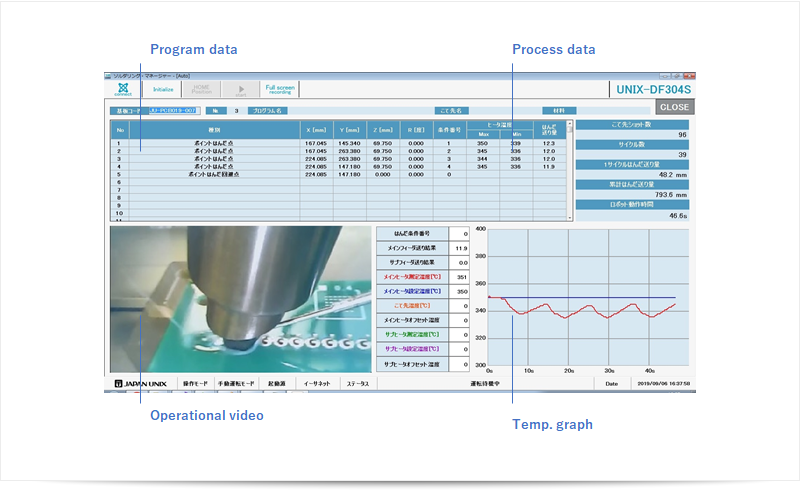The width and height of the screenshot is (800, 490).
Task: Click ステータス in the status bar
Action: coord(357,383)
